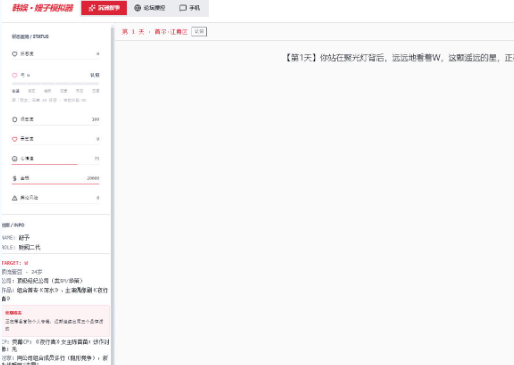Click the 'TARGET: W' label

pos(15,263)
